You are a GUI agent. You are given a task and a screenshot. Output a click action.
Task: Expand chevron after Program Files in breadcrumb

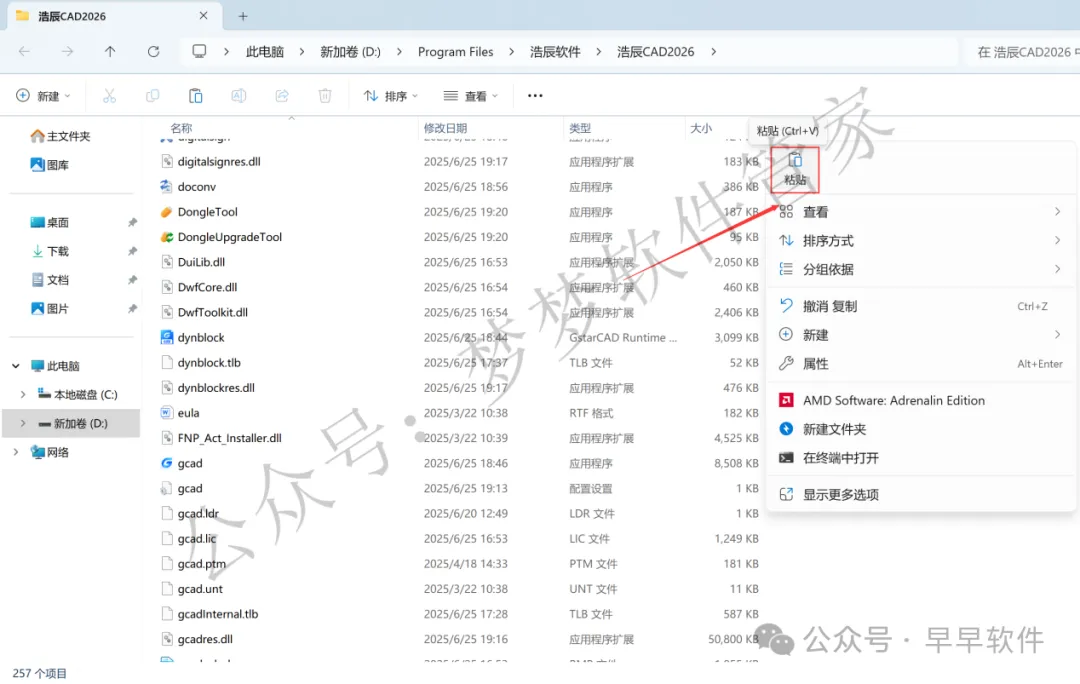click(511, 52)
